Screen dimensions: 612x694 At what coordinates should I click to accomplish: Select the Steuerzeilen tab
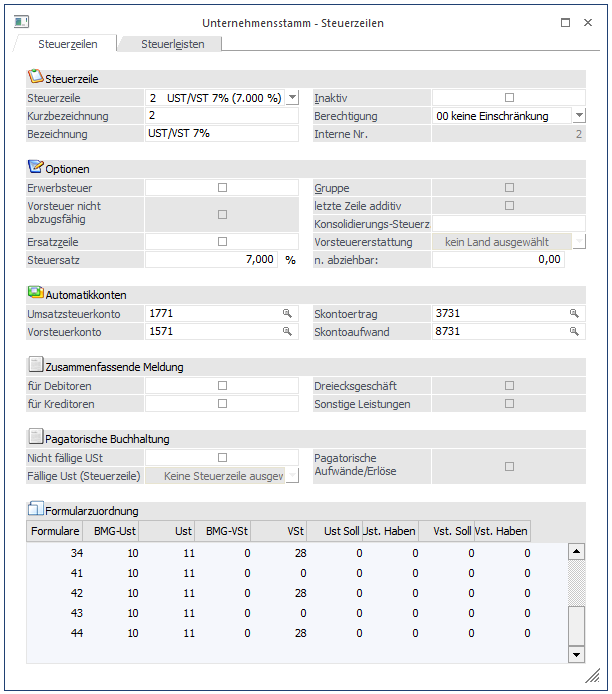coord(66,44)
